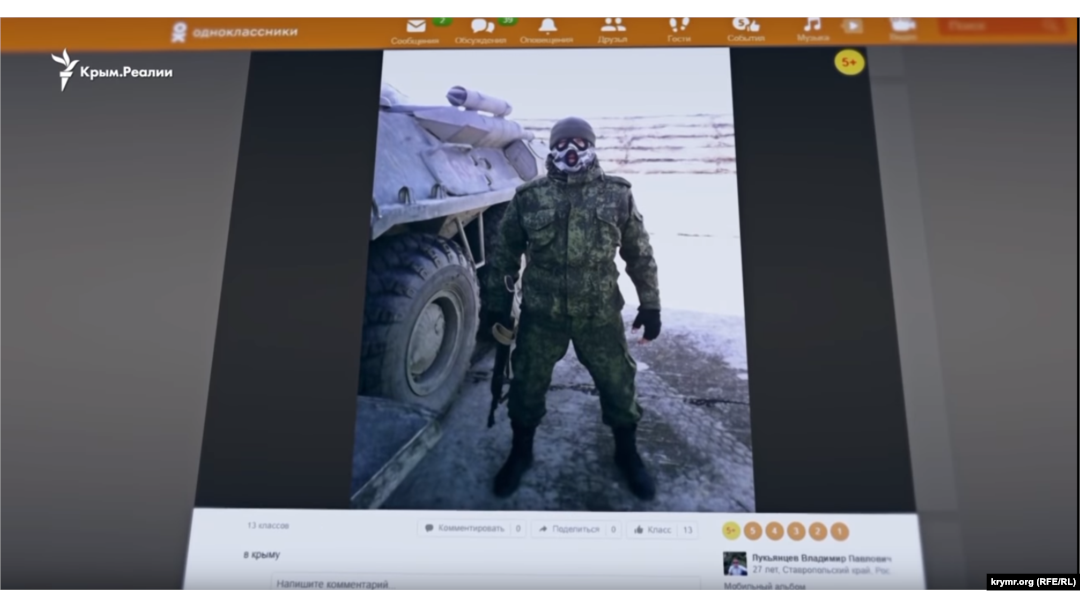Open Оповещения notifications bell
Image resolution: width=1080 pixels, height=608 pixels.
pos(547,32)
